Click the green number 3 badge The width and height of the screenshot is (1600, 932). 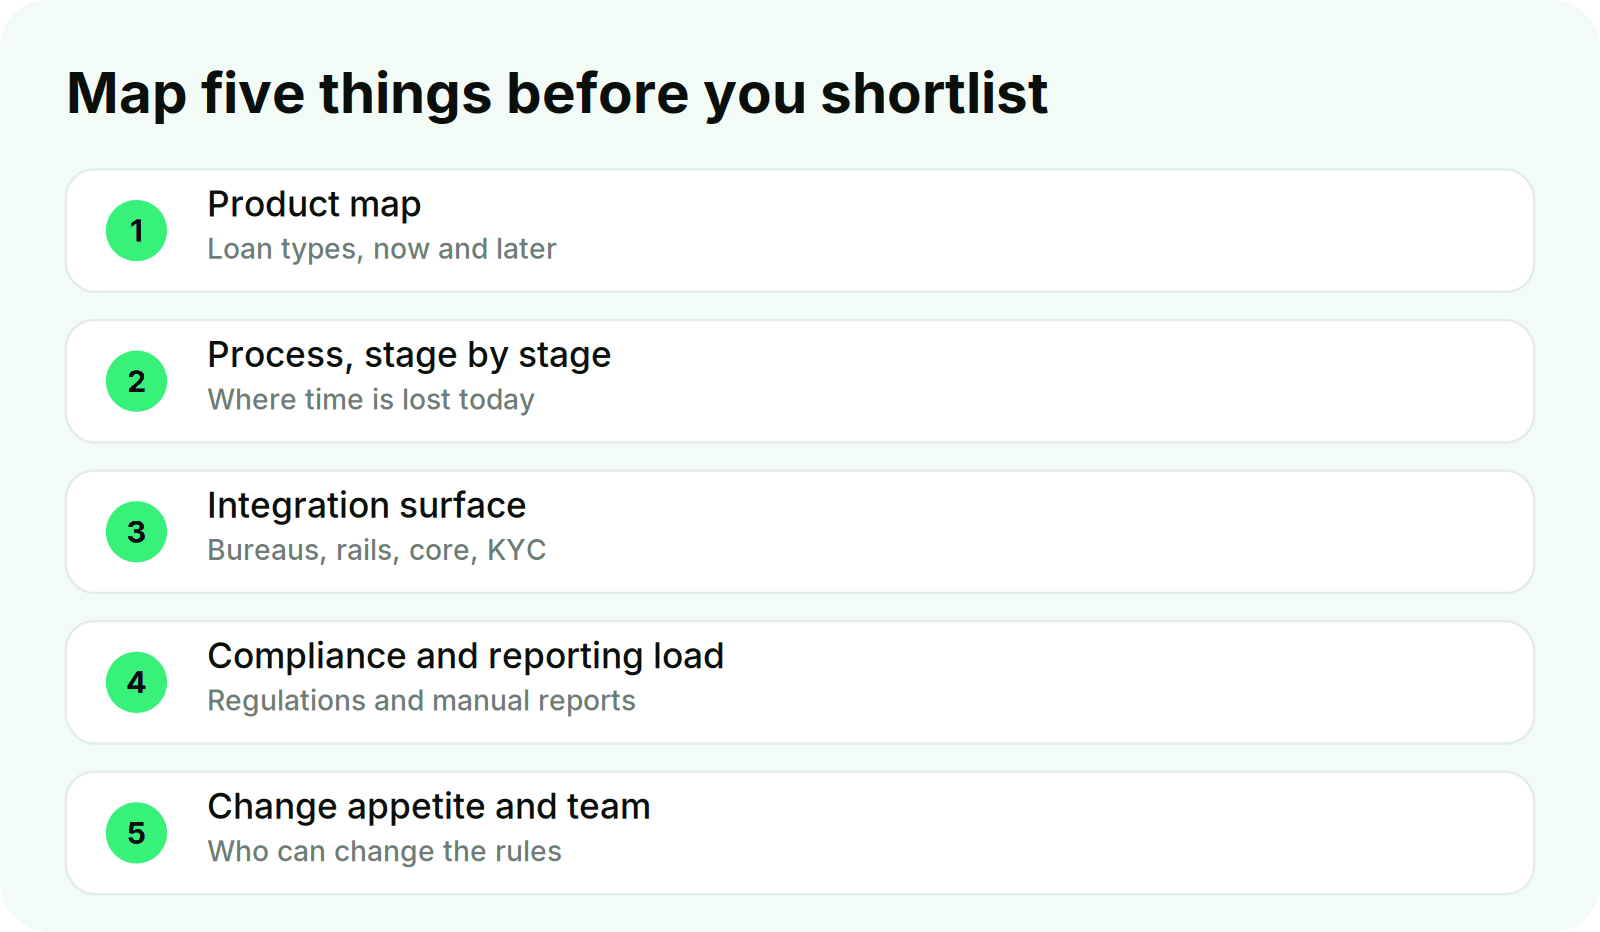click(x=136, y=532)
